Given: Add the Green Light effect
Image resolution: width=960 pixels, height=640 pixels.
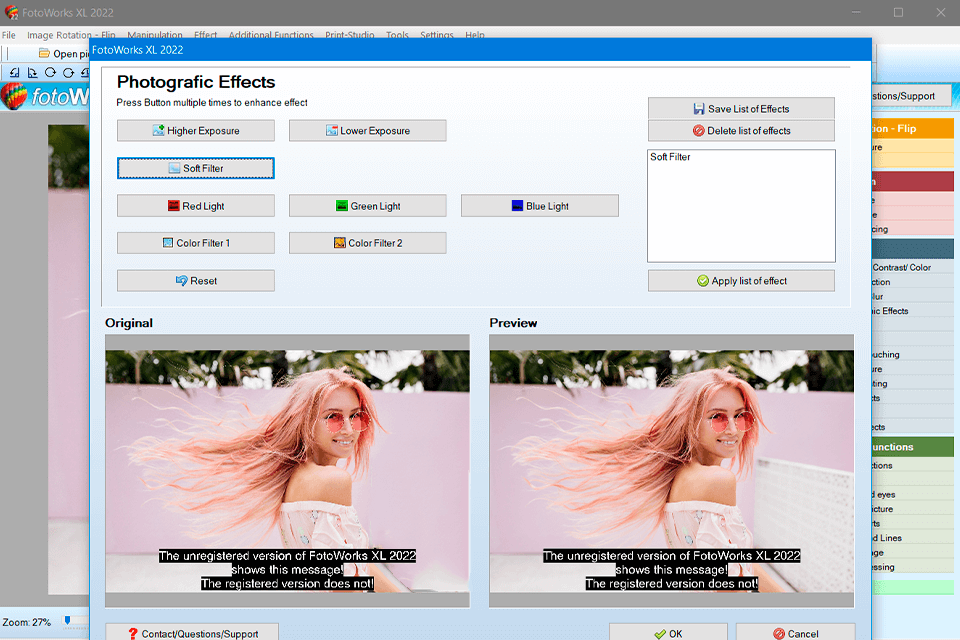Looking at the screenshot, I should coord(367,206).
